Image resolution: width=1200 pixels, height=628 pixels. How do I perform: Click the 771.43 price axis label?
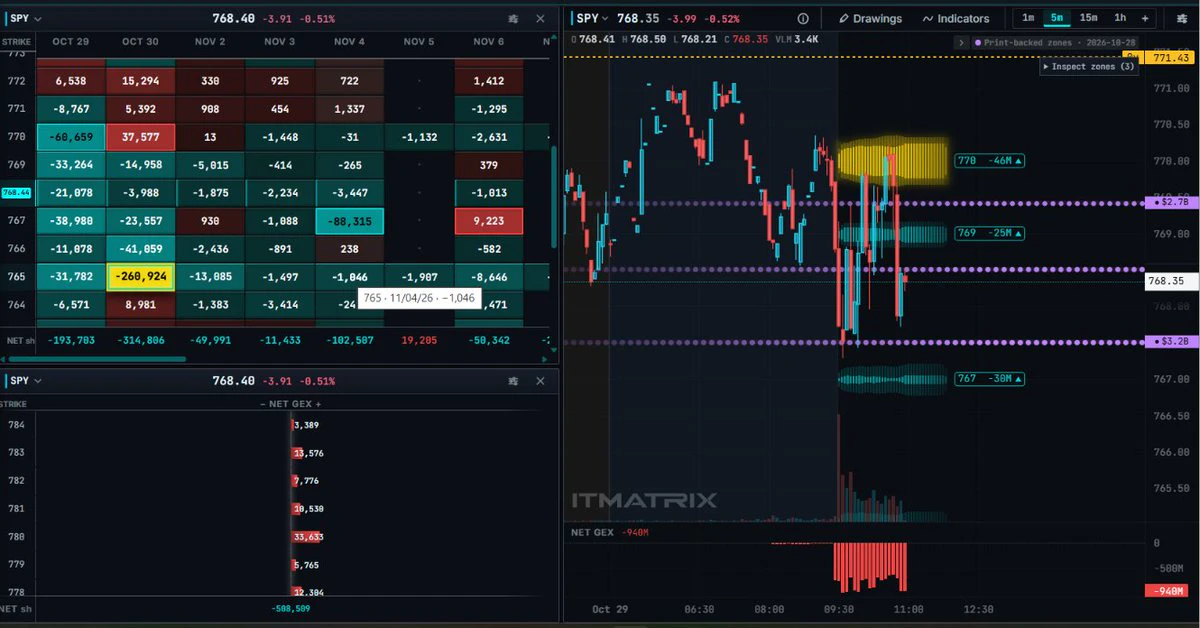1170,59
